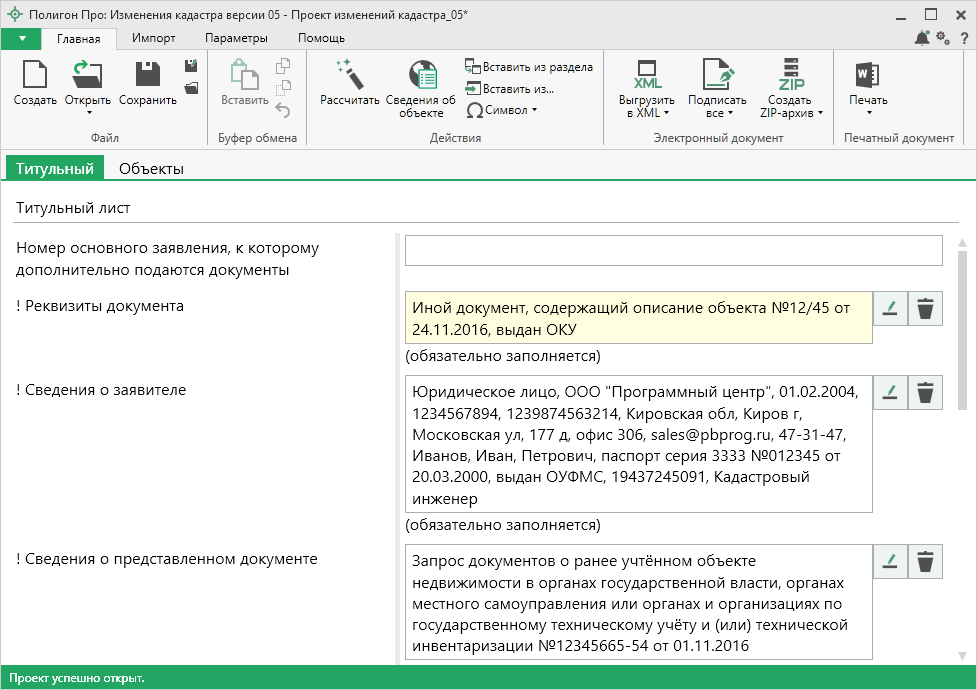Image resolution: width=977 pixels, height=690 pixels.
Task: Click the Вставить из... button
Action: 508,89
